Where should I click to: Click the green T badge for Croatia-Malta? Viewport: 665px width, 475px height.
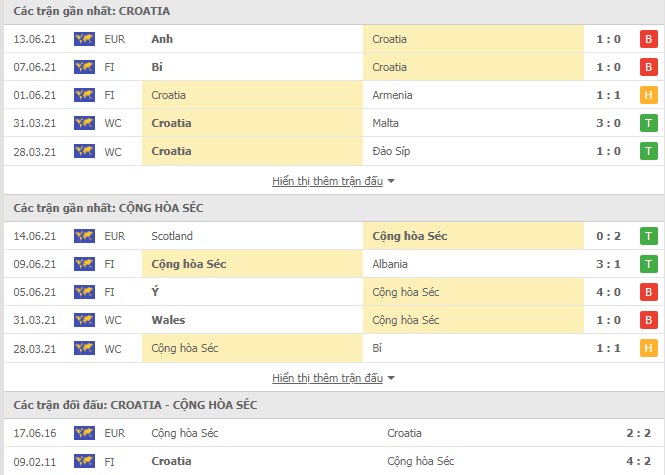648,123
